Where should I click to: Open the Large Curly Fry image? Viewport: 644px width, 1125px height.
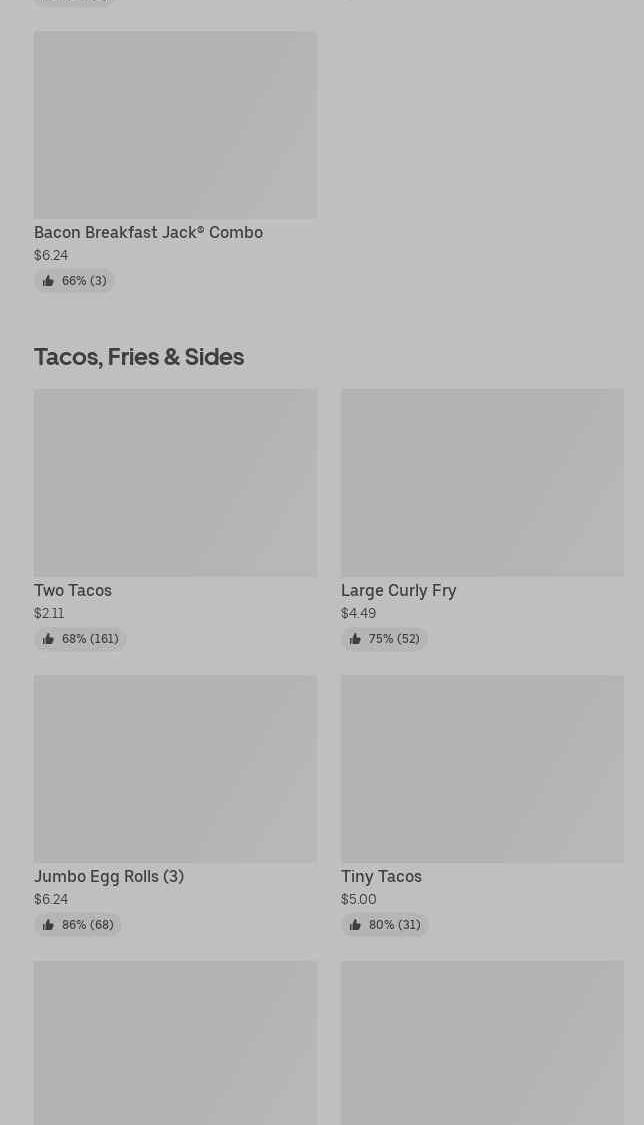[482, 482]
